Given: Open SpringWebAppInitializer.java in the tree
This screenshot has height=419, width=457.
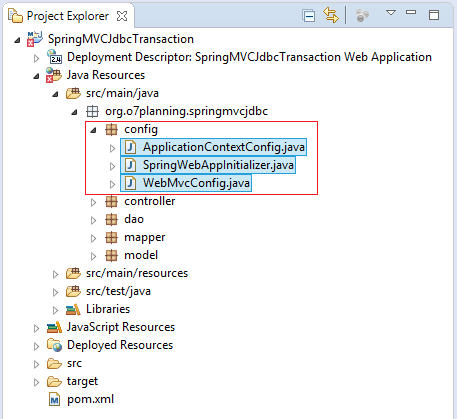Looking at the screenshot, I should [208, 165].
